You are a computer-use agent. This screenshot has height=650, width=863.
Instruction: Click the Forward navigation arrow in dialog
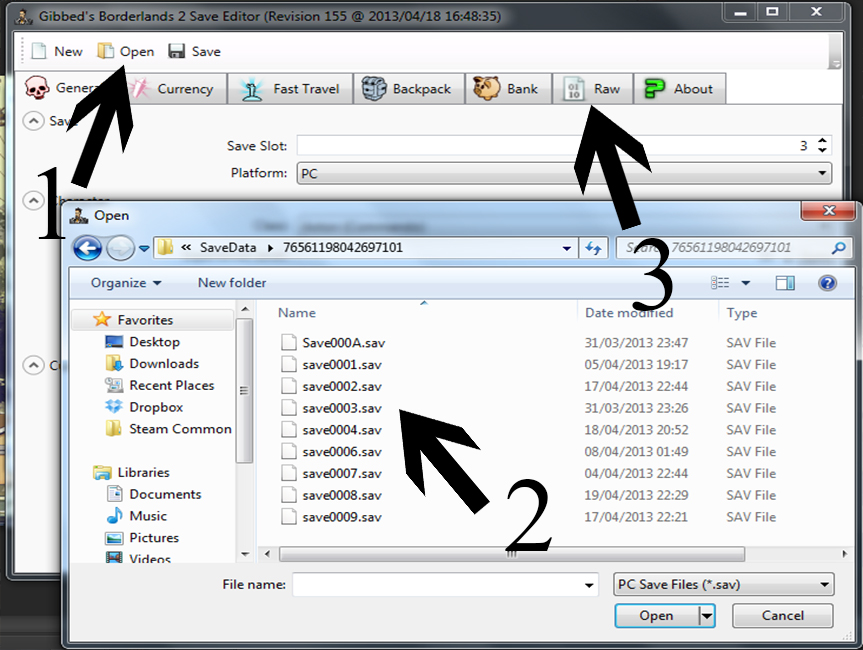coord(121,248)
